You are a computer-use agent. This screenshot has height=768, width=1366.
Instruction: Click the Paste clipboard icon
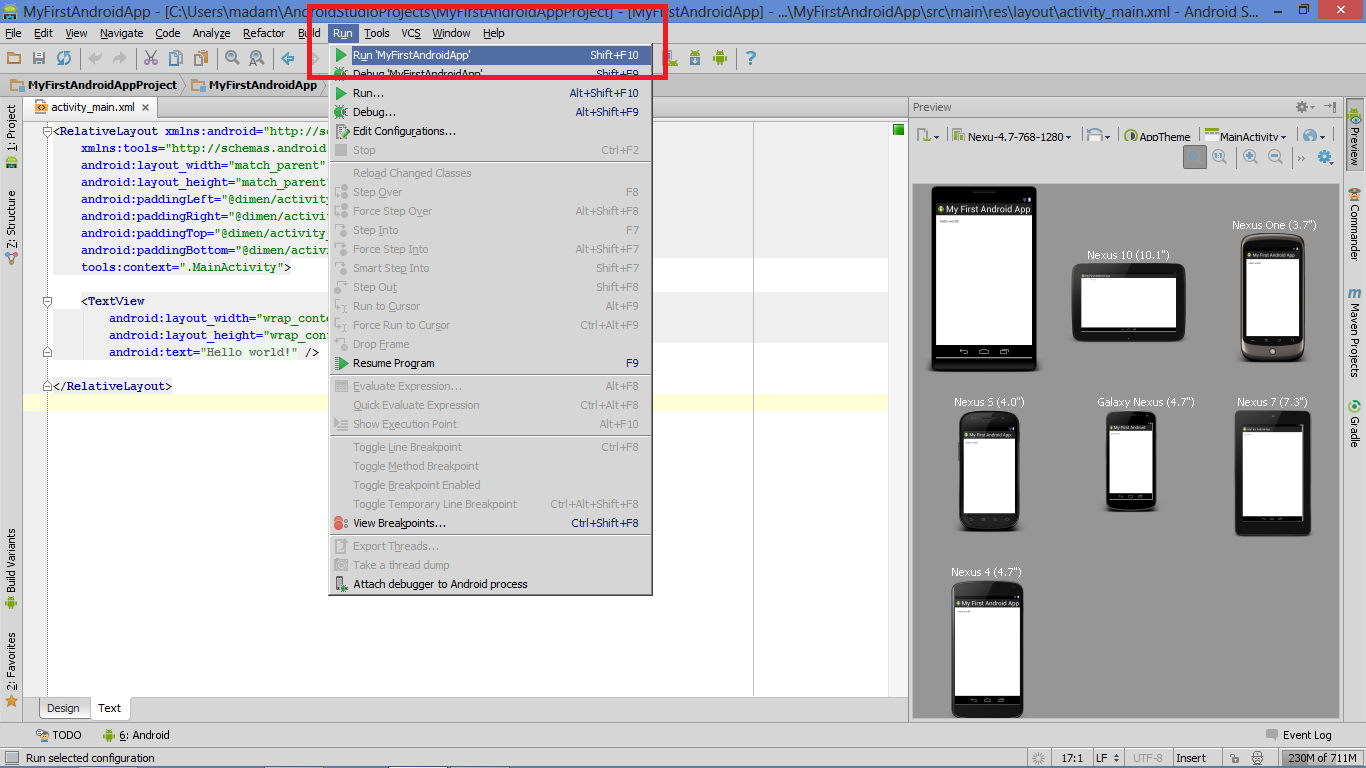[x=200, y=58]
